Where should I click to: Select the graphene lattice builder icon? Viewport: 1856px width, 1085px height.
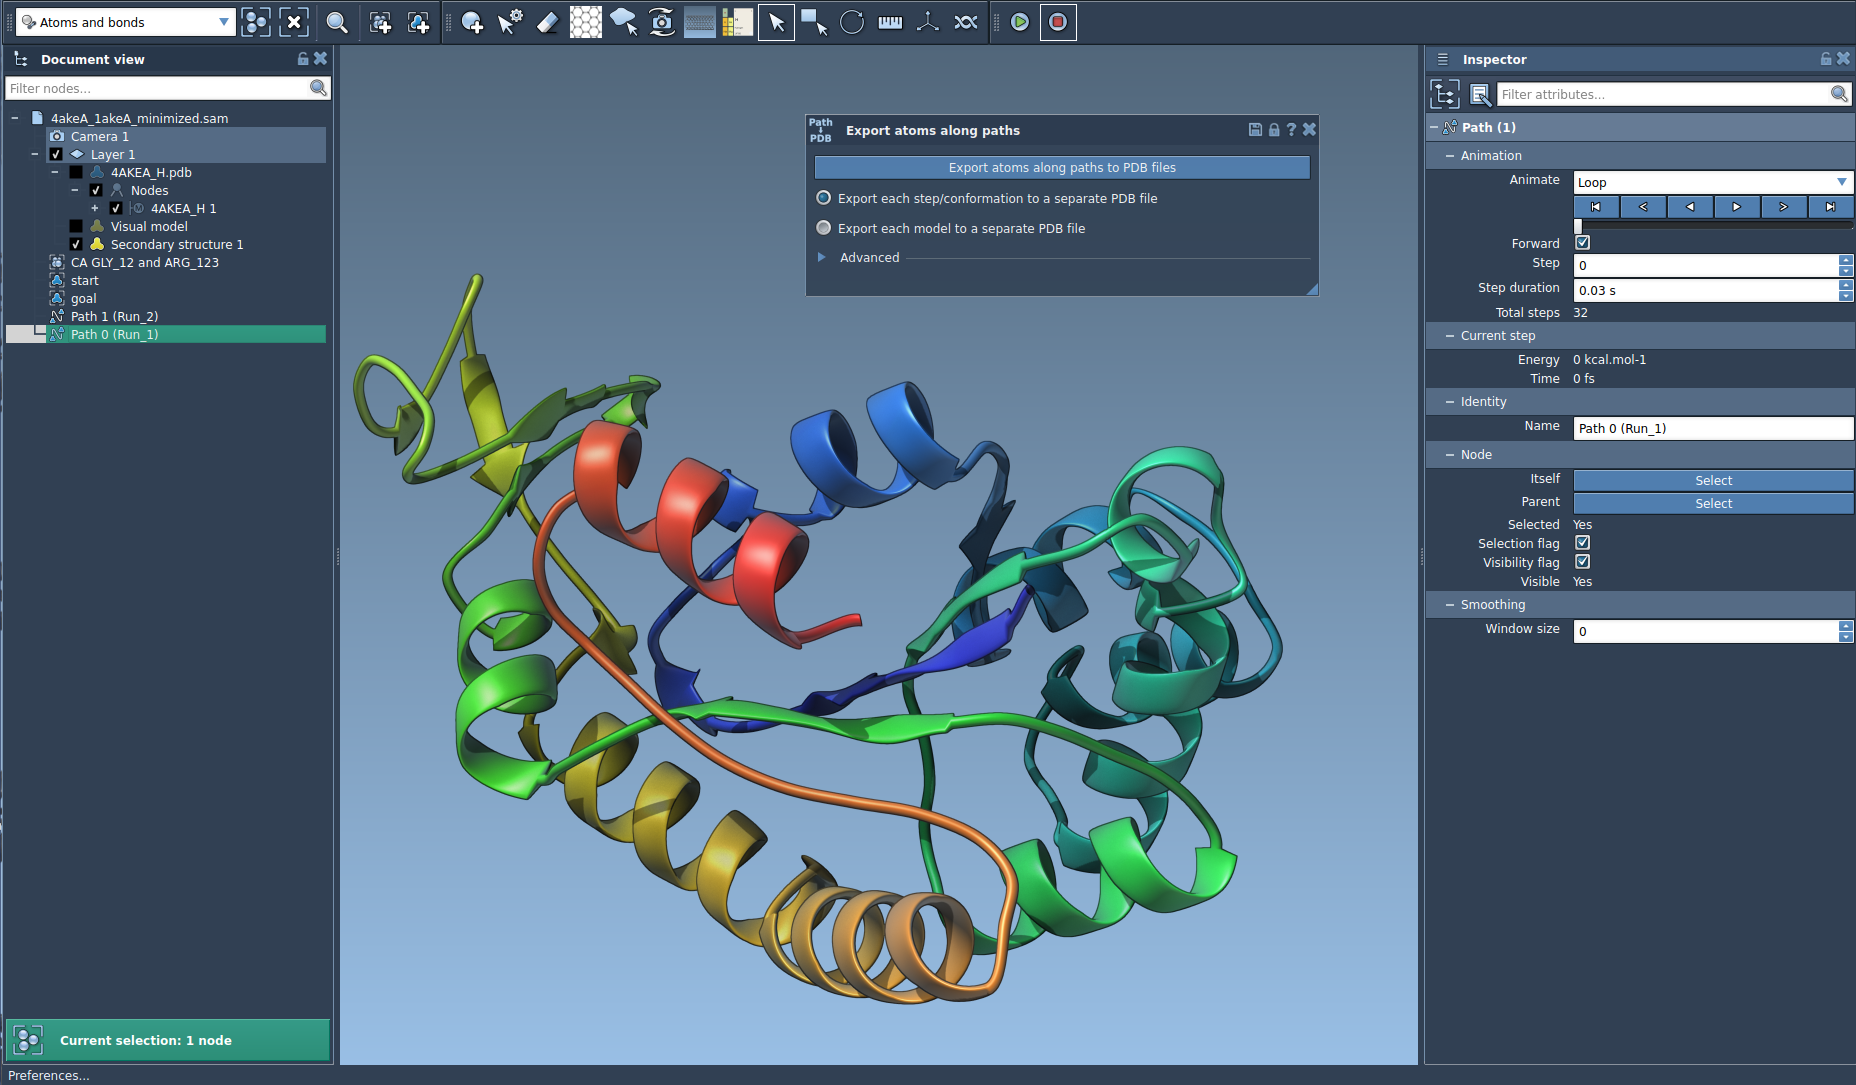585,22
